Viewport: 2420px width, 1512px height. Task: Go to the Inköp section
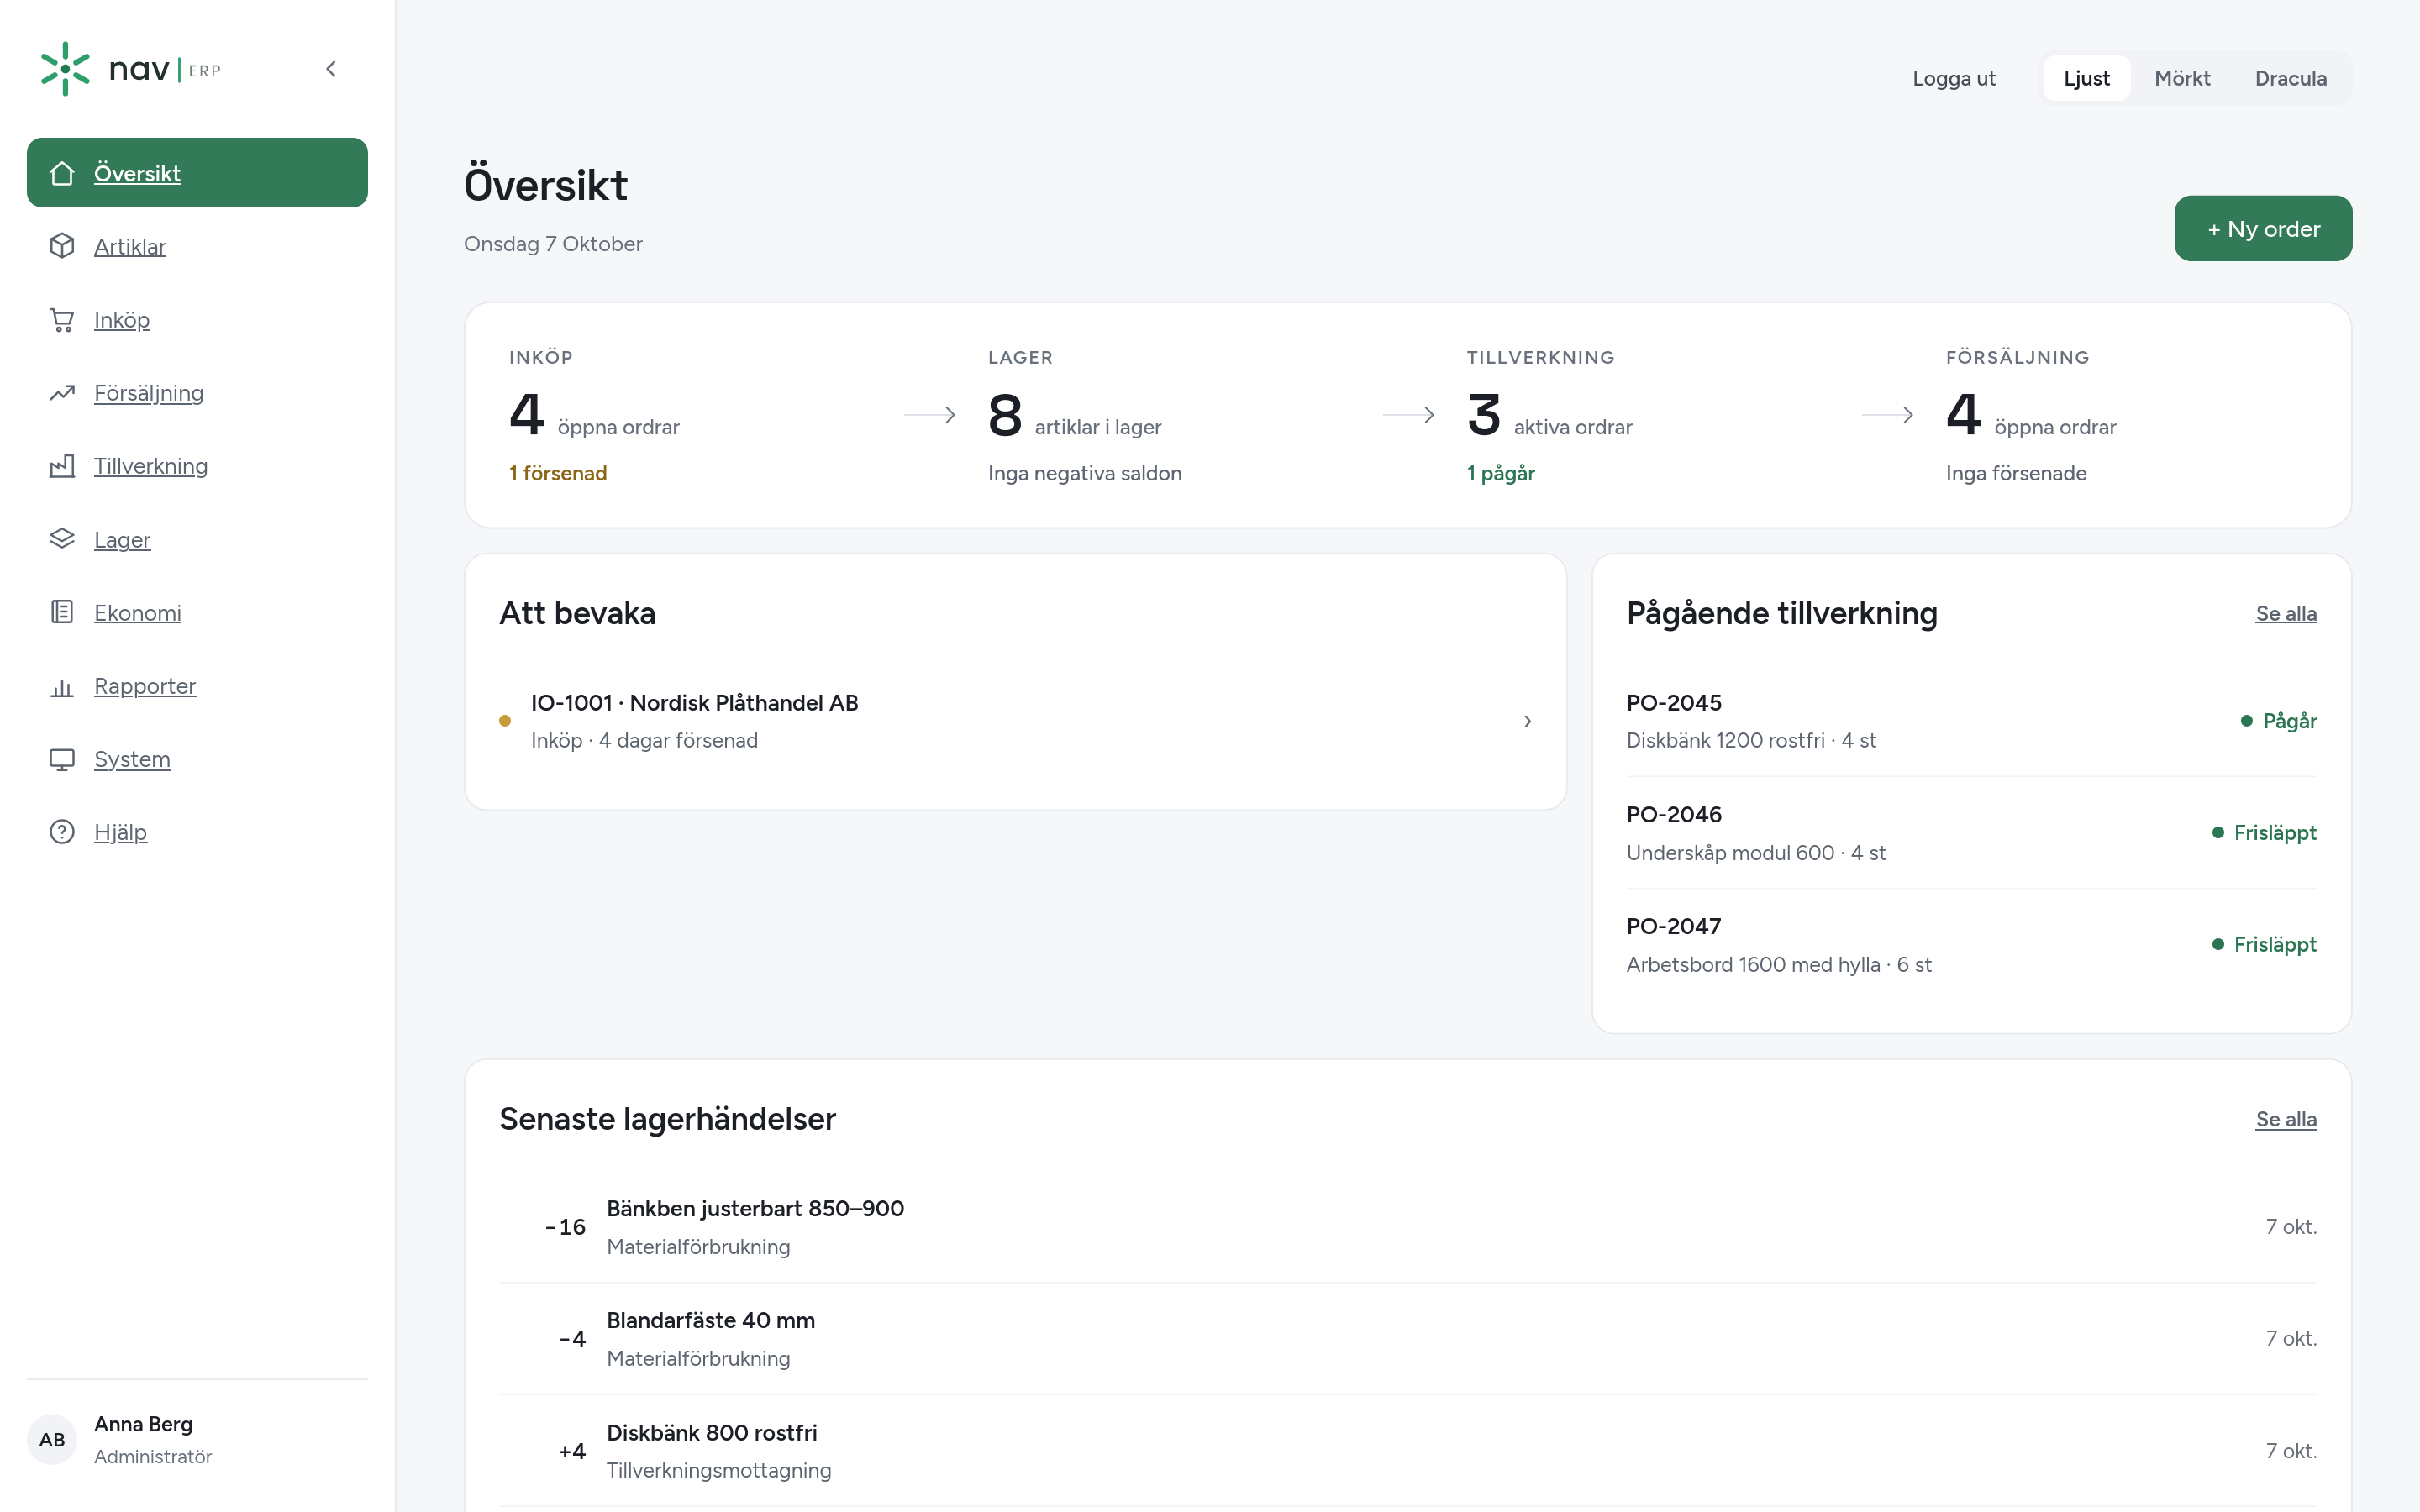(122, 320)
